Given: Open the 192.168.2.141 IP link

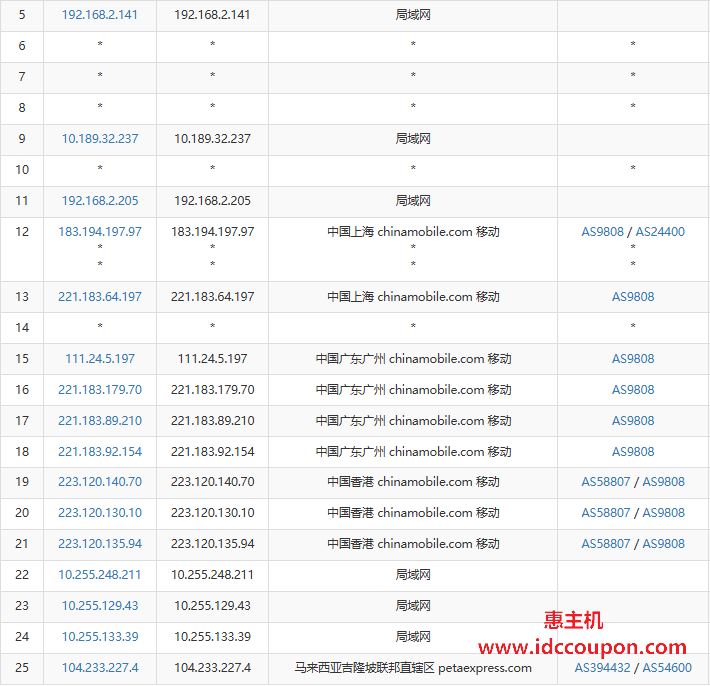Looking at the screenshot, I should (100, 15).
